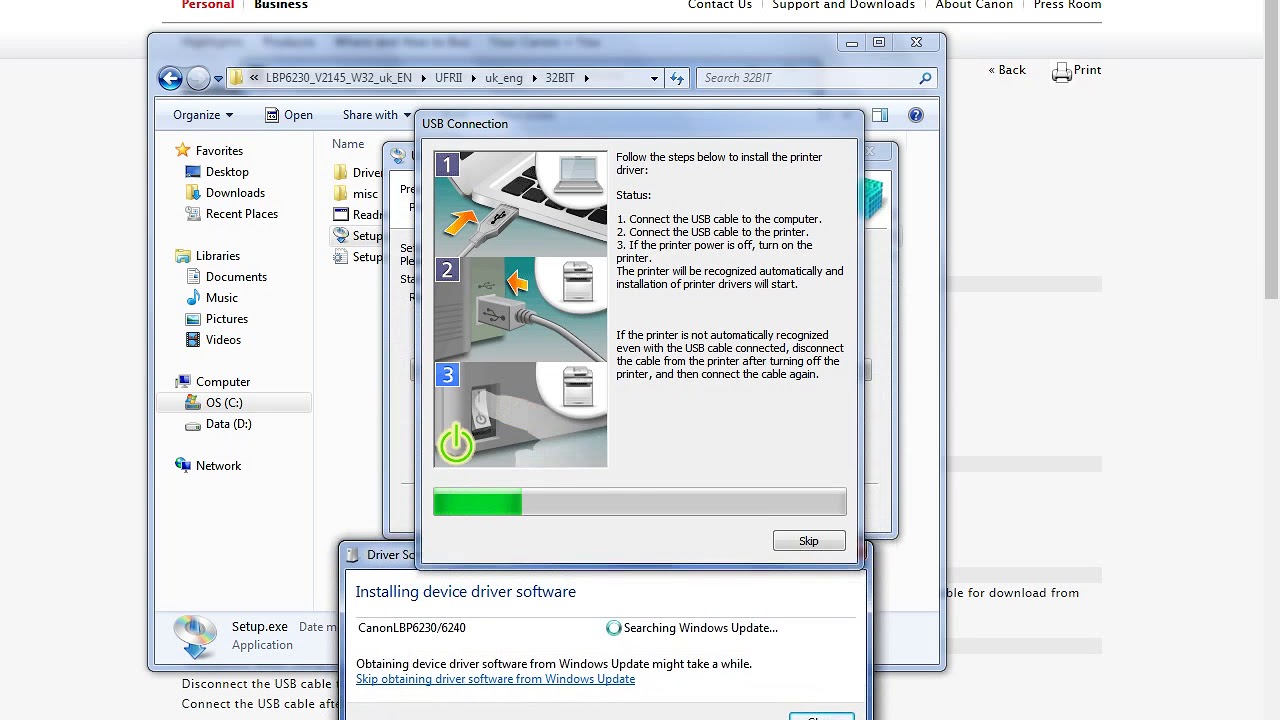Image resolution: width=1280 pixels, height=720 pixels.
Task: Click the Explorer Forward navigation arrow
Action: point(198,78)
